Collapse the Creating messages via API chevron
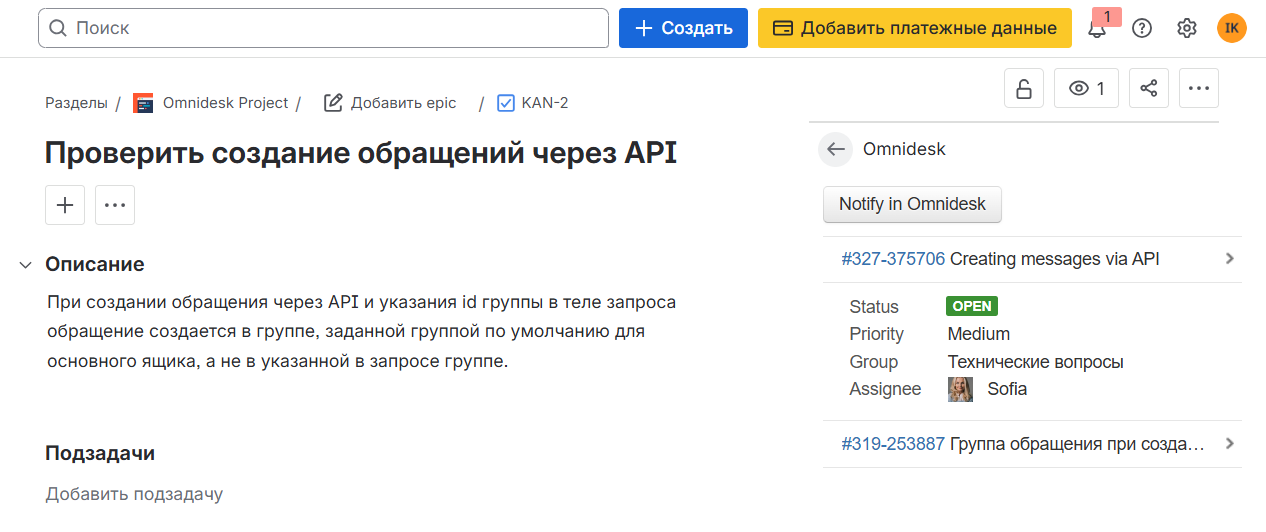Viewport: 1266px width, 532px height. pyautogui.click(x=1230, y=258)
